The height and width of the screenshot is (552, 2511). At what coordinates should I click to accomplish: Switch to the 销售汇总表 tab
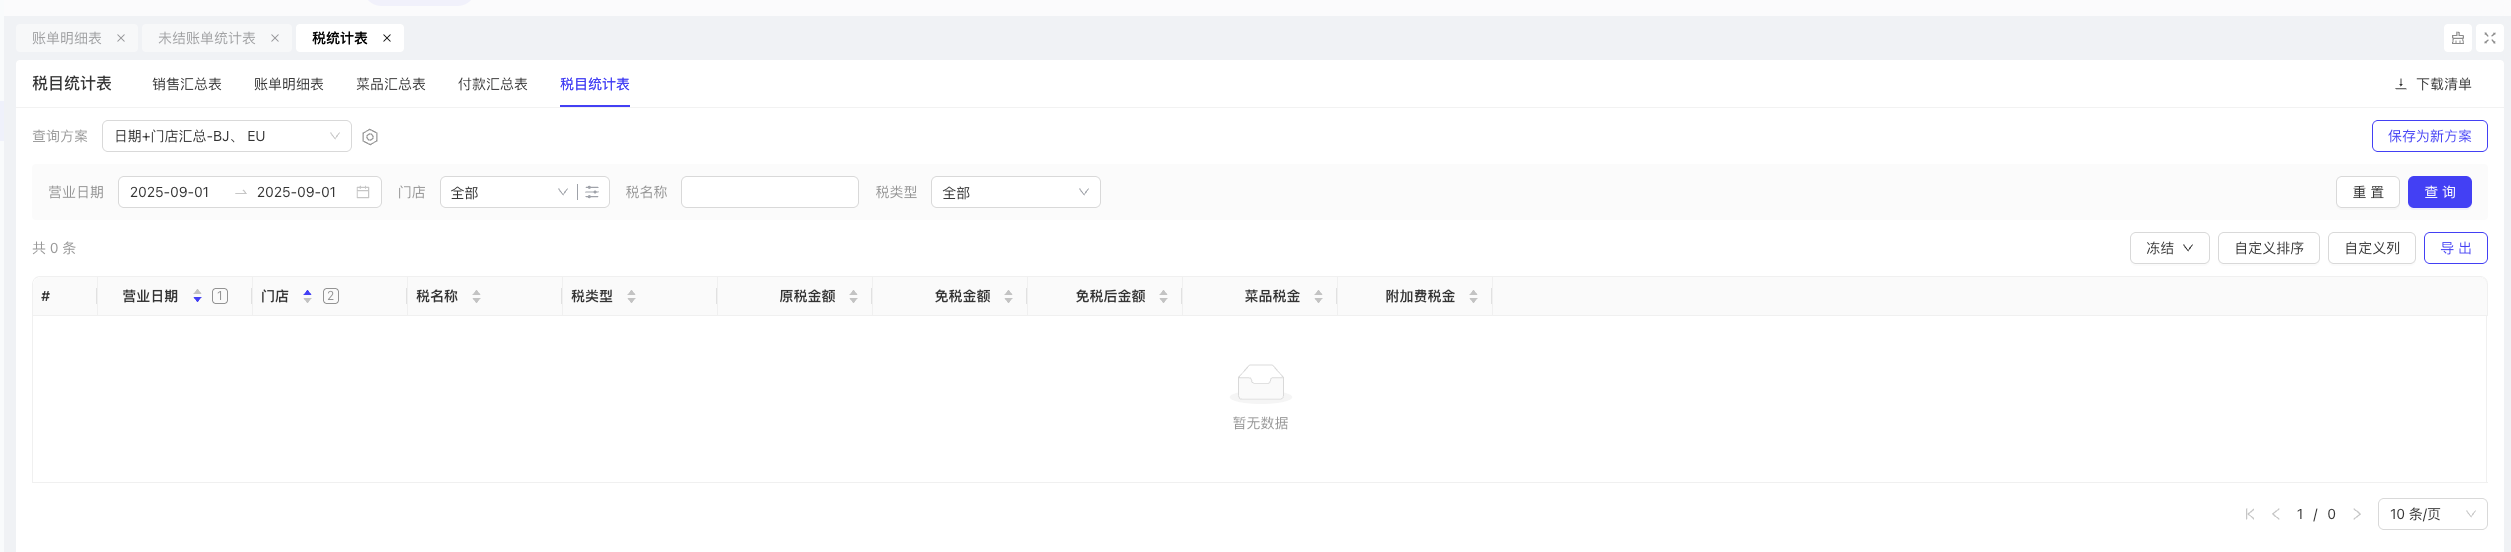click(187, 84)
